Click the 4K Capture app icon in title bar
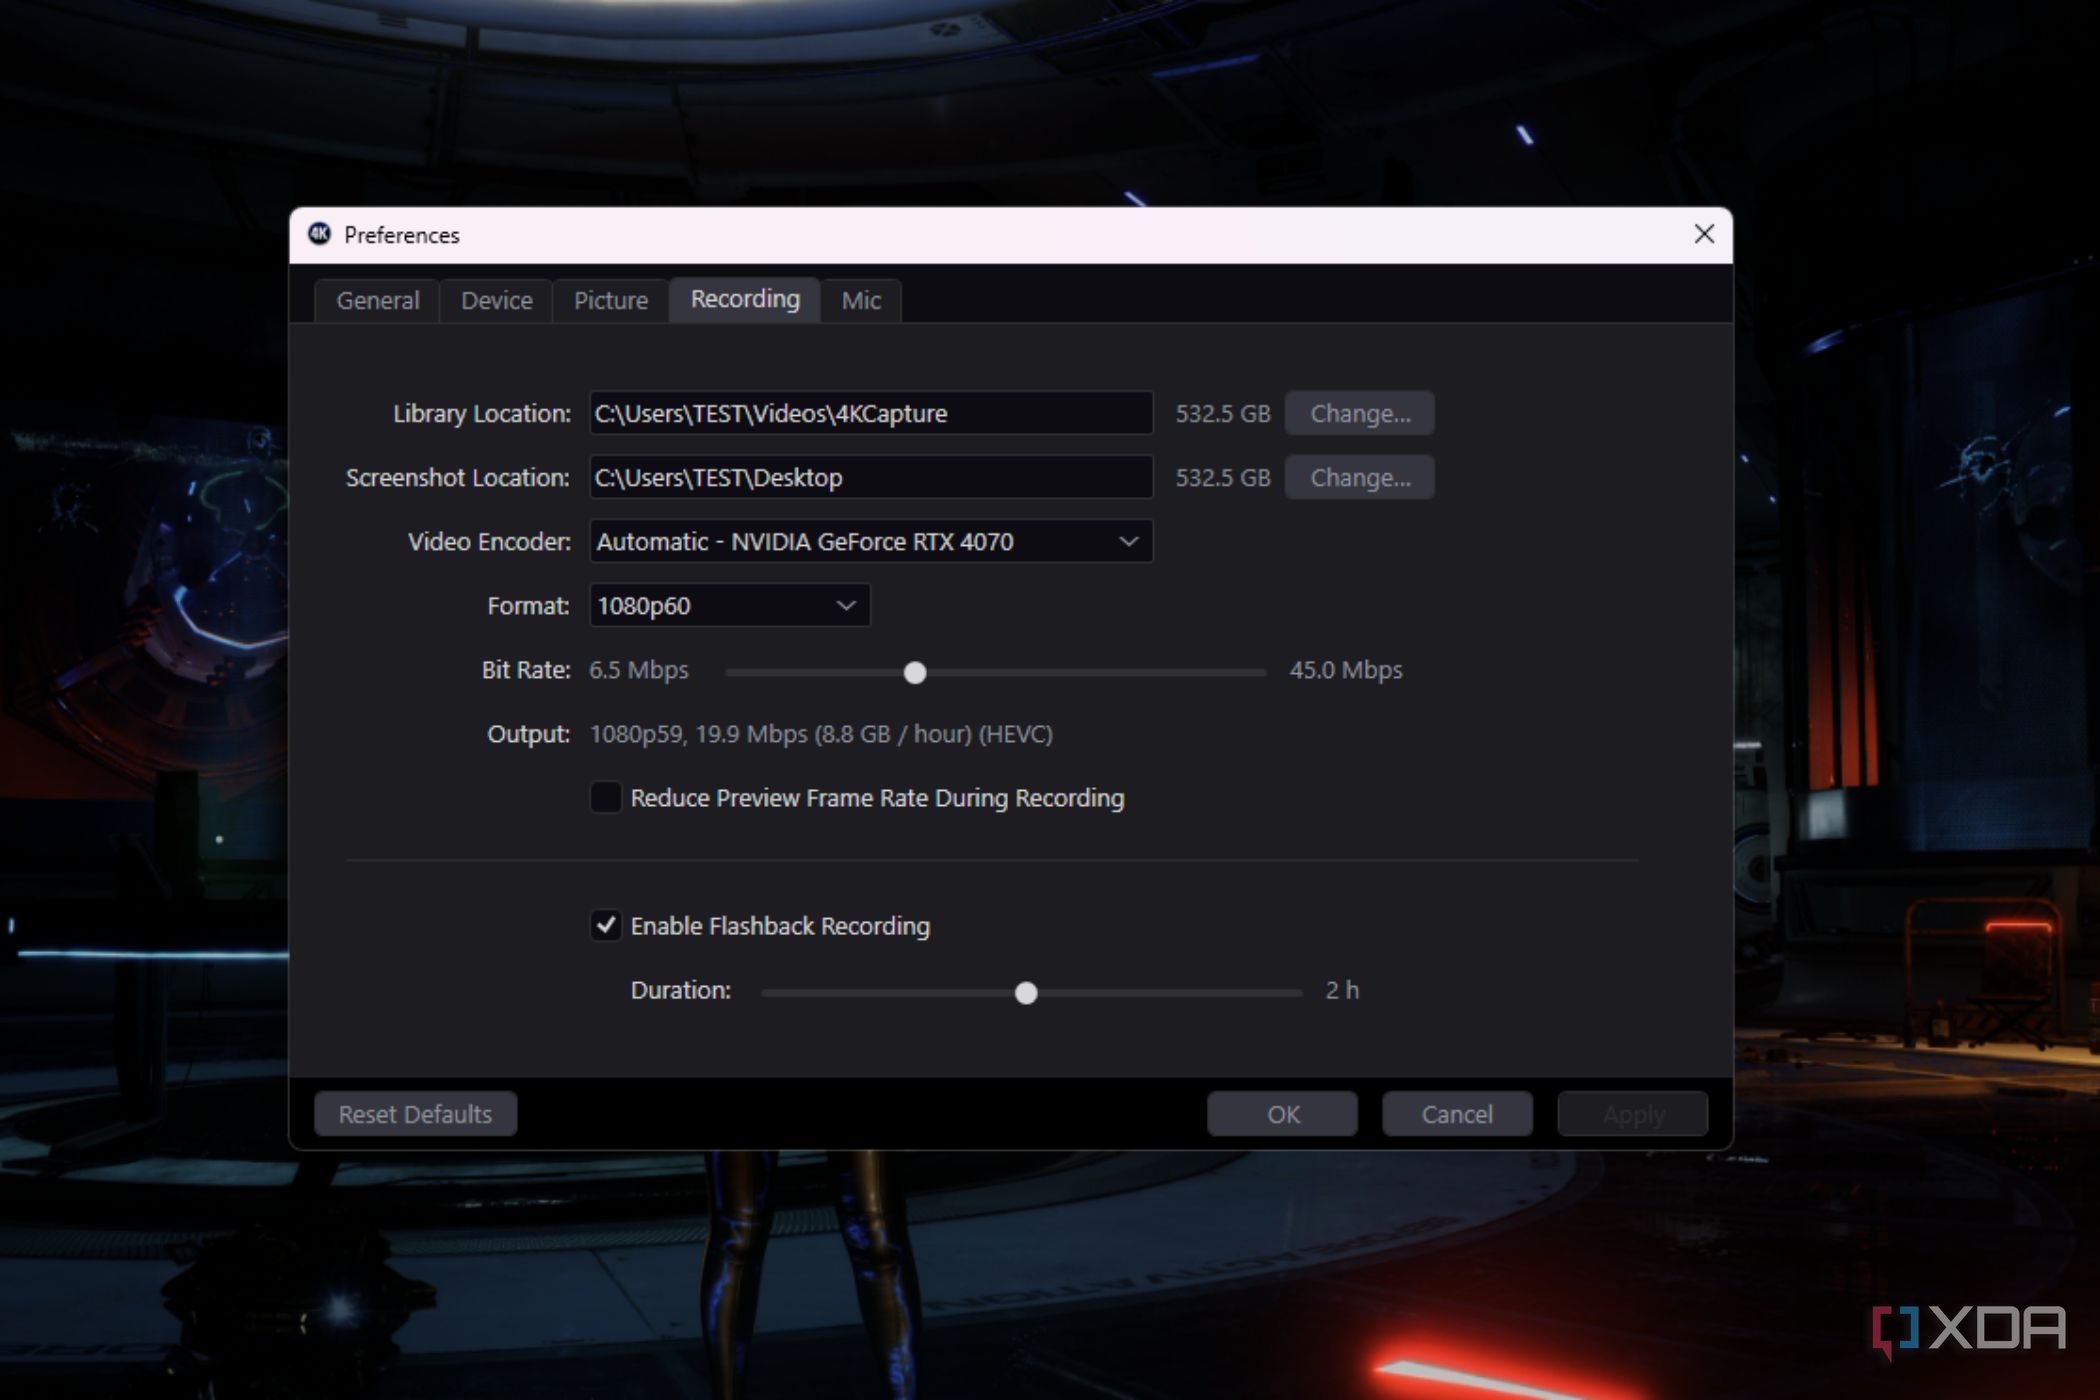The width and height of the screenshot is (2100, 1400). [x=319, y=234]
